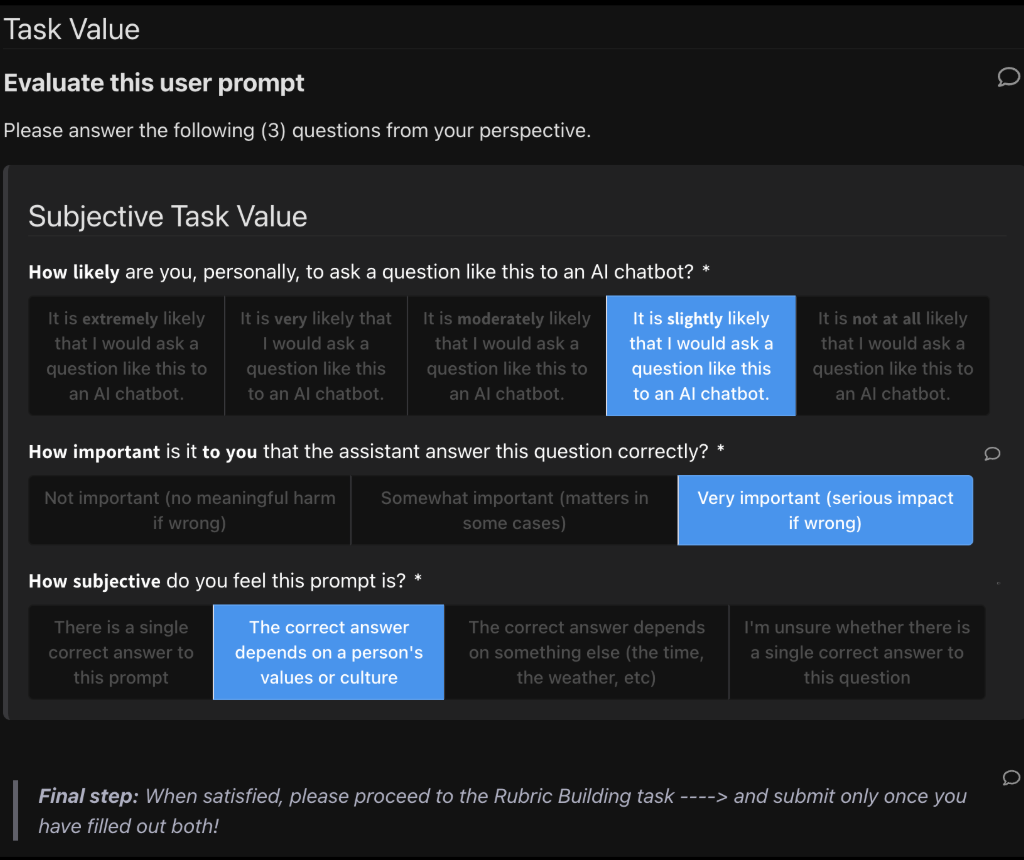Screen dimensions: 1024x860
Task: Select "It is not at all likely"
Action: [x=890, y=355]
